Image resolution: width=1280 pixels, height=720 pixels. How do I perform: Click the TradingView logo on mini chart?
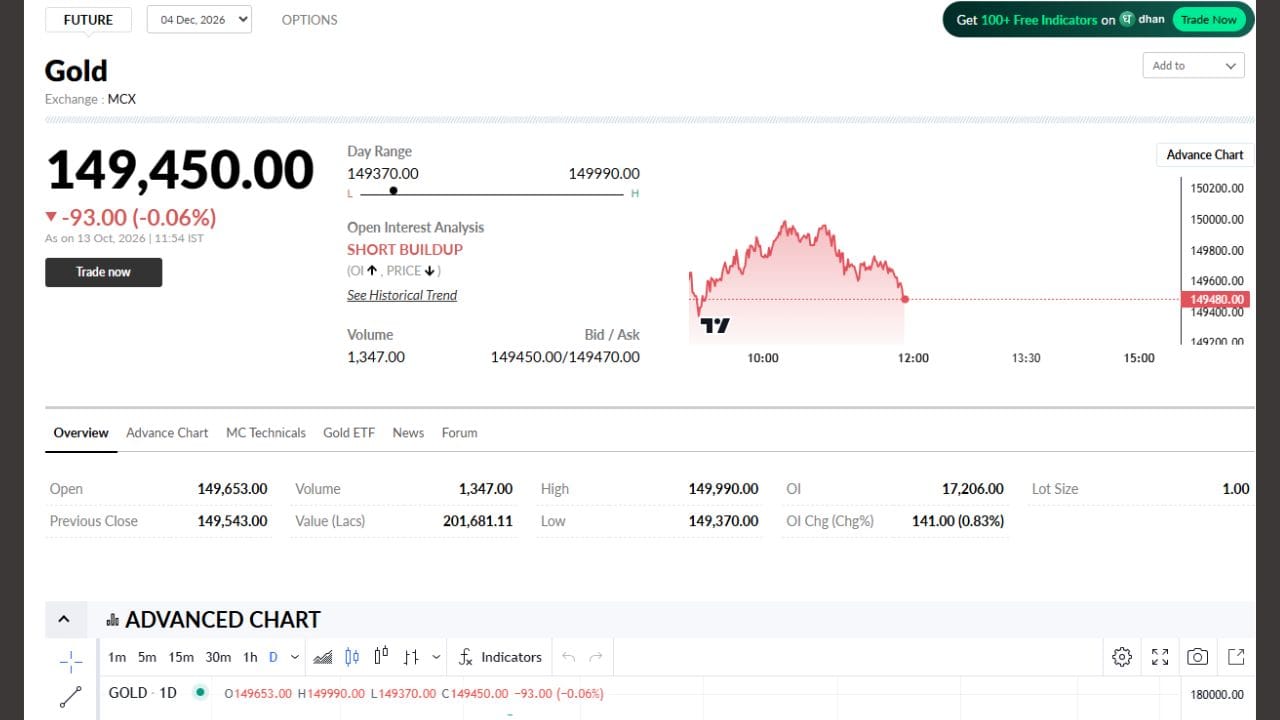pyautogui.click(x=715, y=325)
